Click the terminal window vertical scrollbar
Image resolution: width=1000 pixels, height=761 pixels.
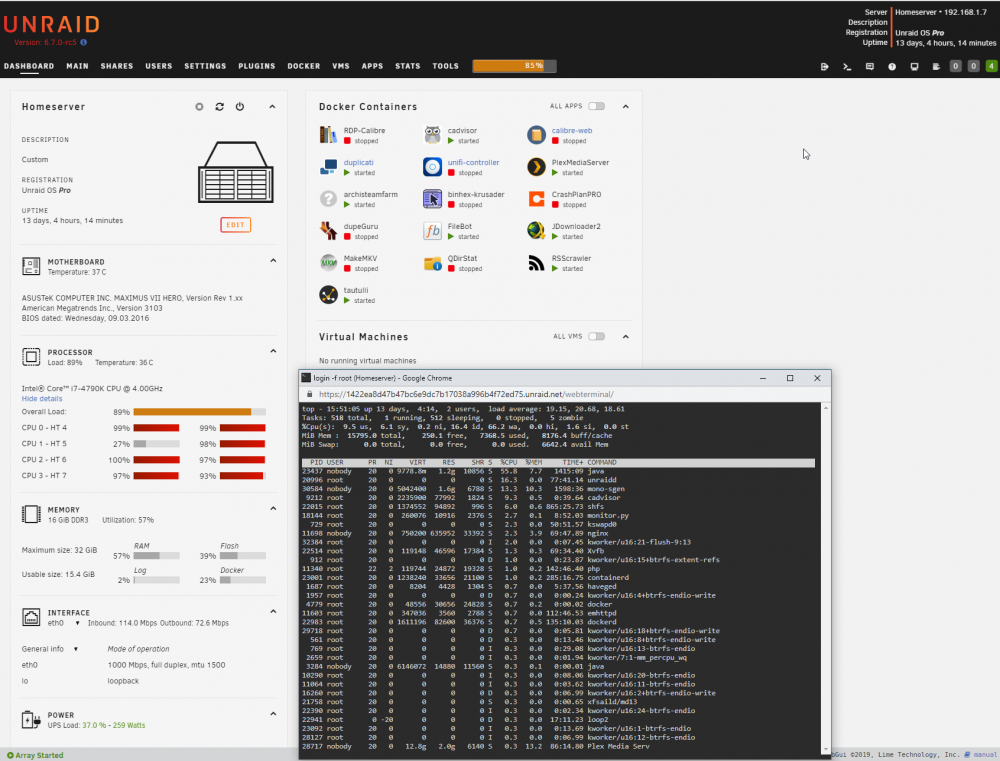point(826,579)
